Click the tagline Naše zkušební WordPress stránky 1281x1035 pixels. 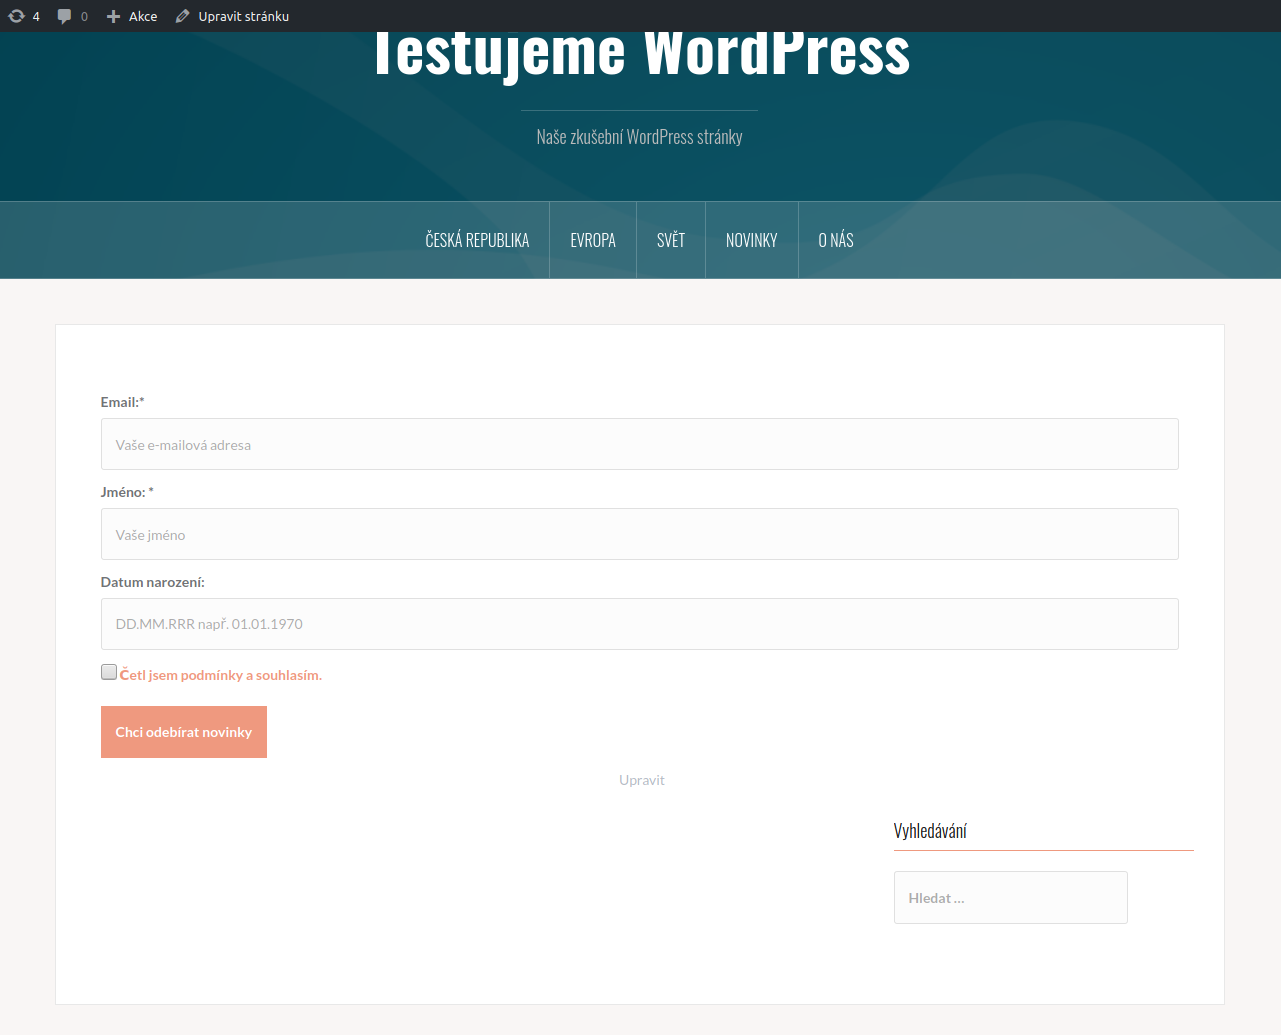tap(640, 137)
